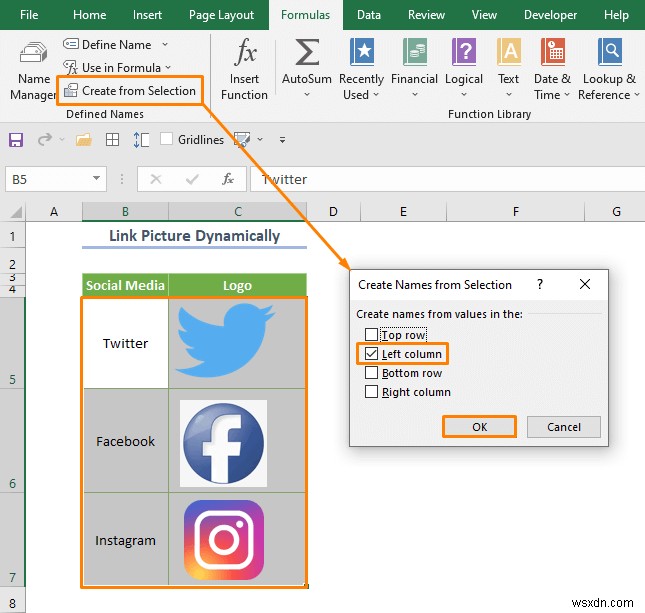
Task: Open Customize Quick Access Toolbar dropdown
Action: pos(282,140)
